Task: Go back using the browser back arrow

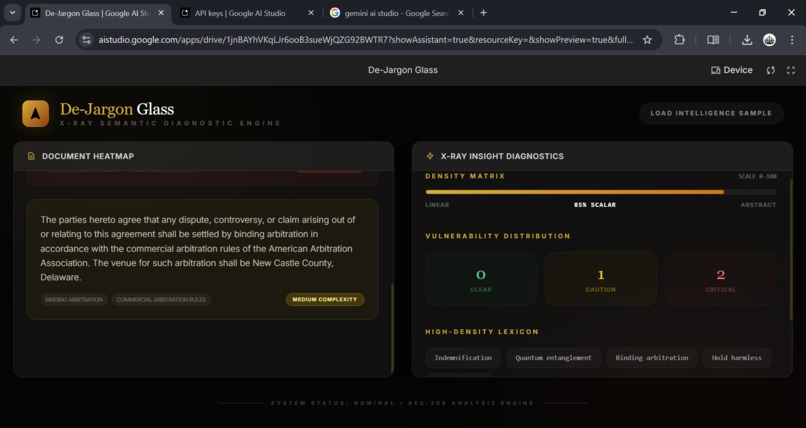Action: point(14,40)
